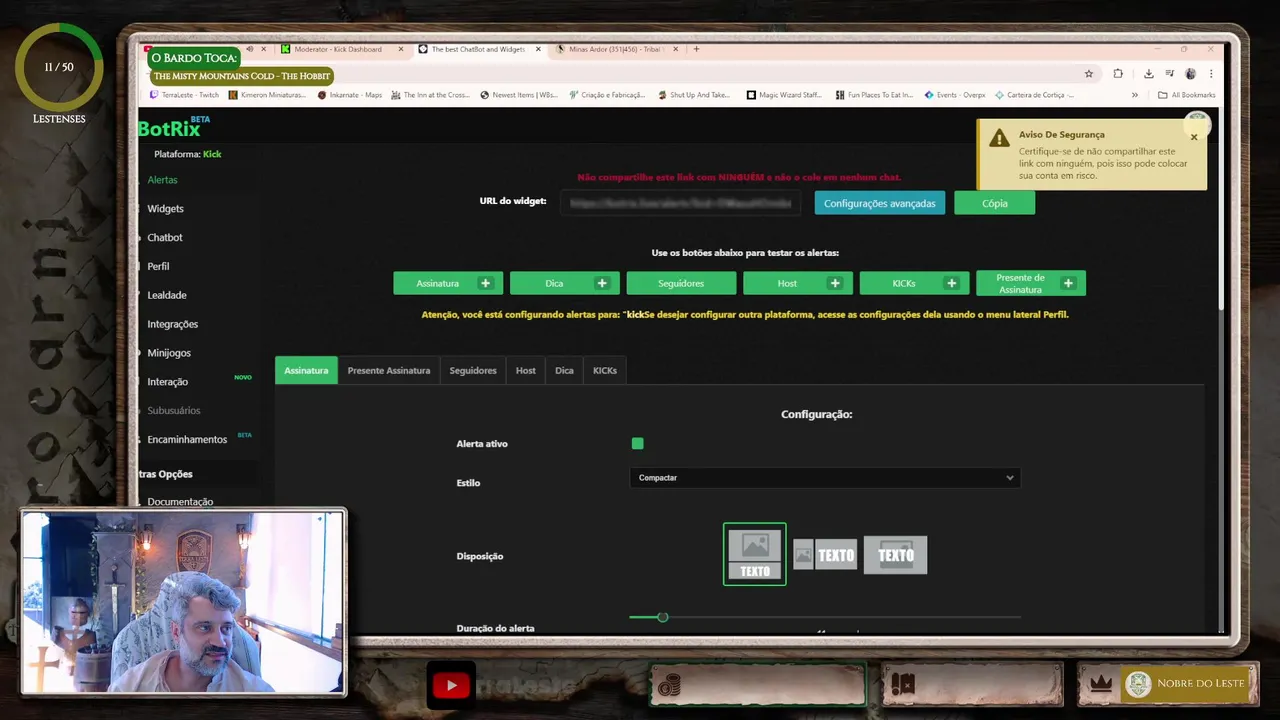Open Criação e Fabricação bookmark

click(x=607, y=95)
